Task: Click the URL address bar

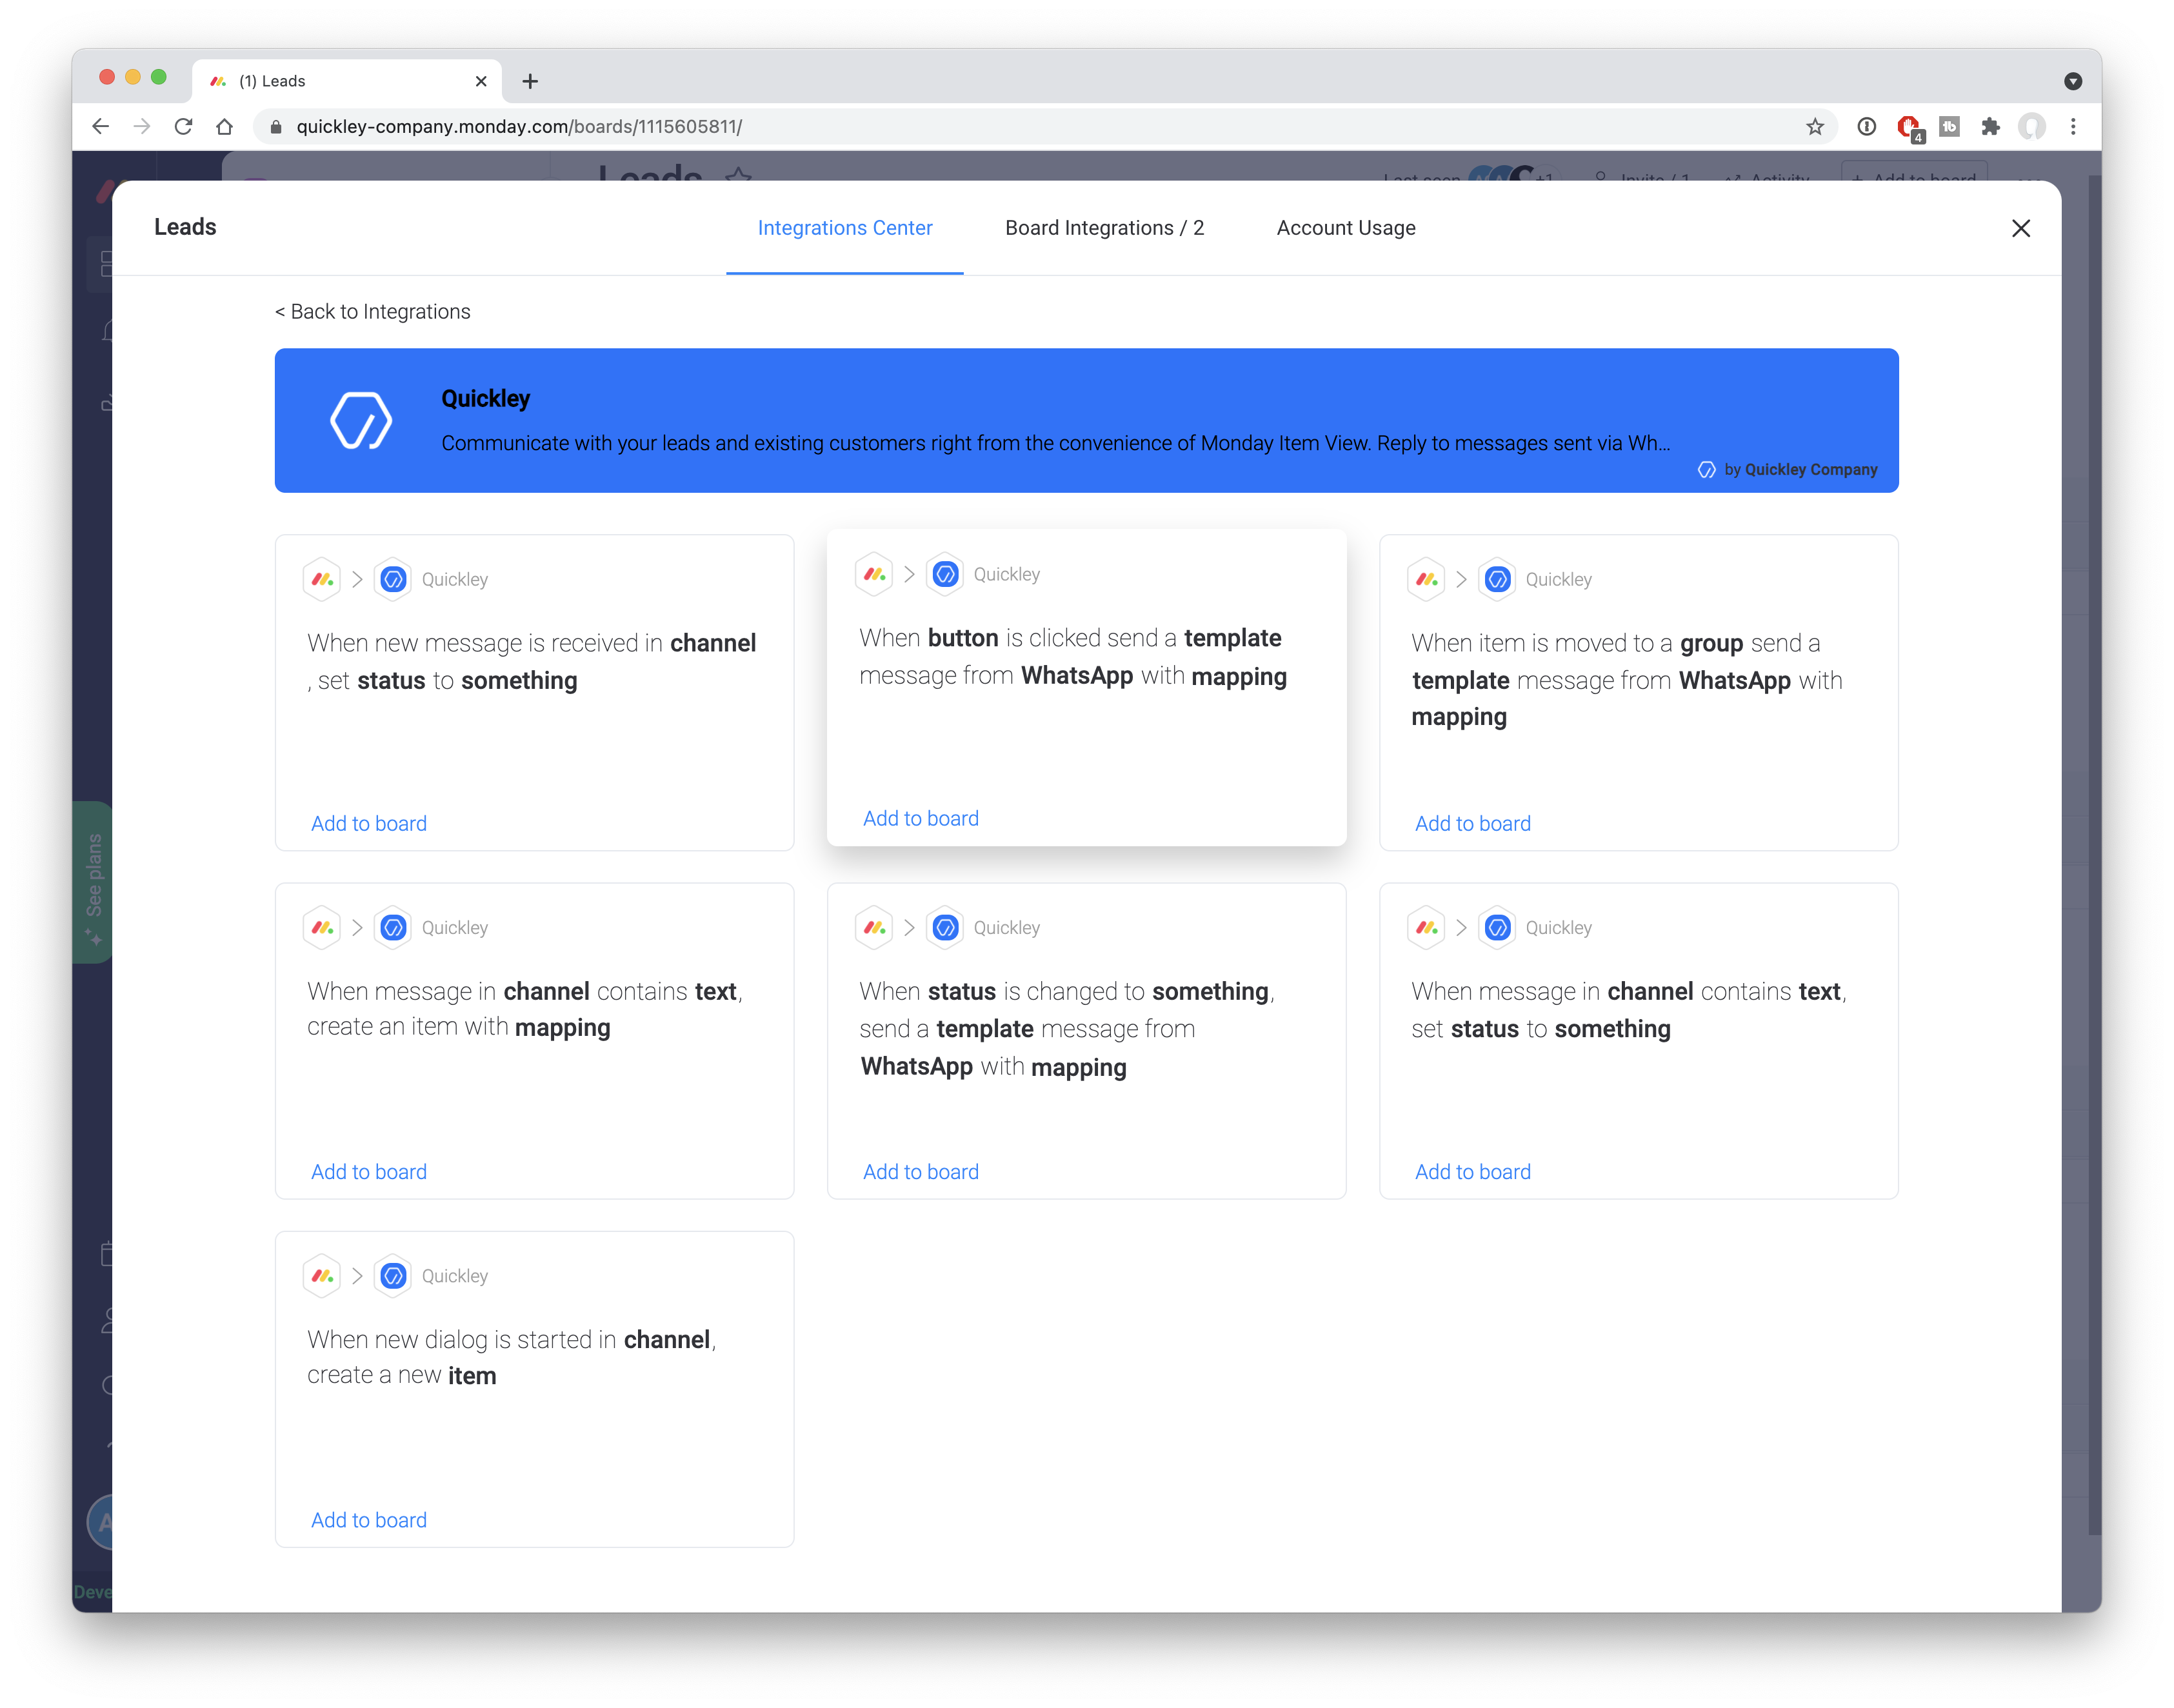Action: click(1000, 127)
